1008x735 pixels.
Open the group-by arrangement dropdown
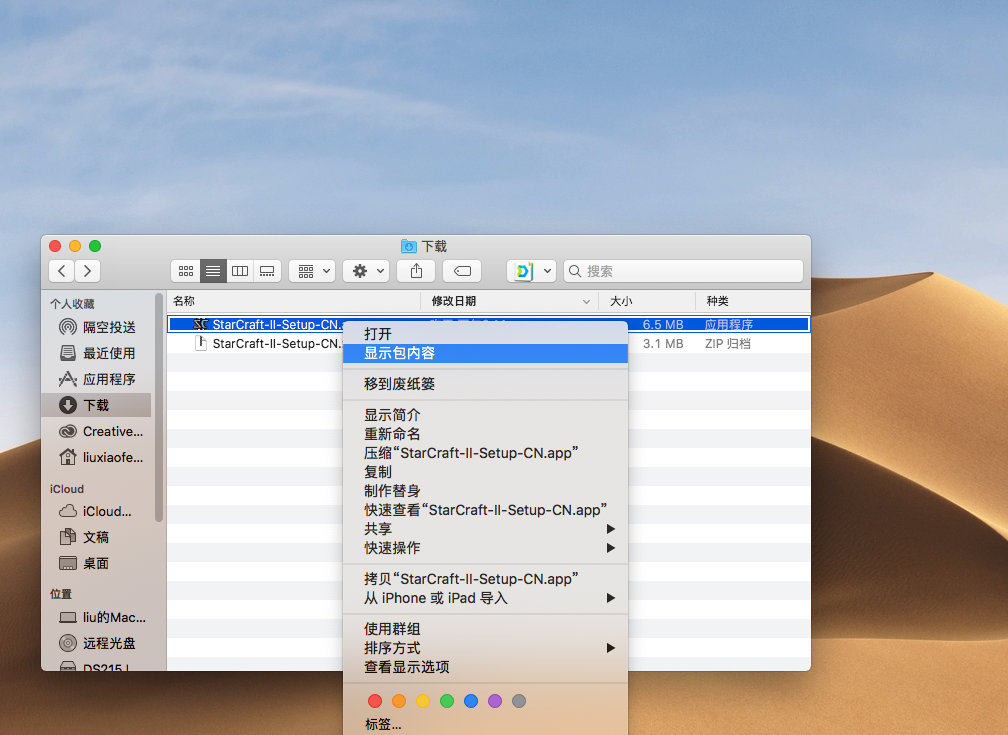[x=312, y=271]
